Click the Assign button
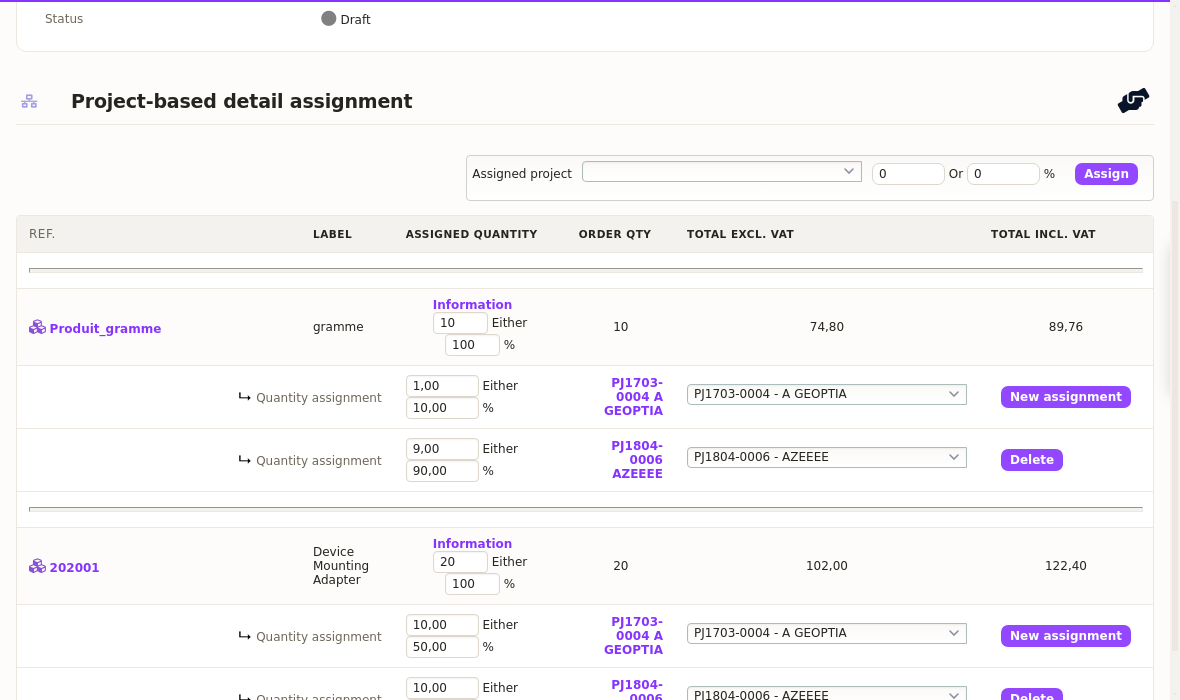This screenshot has height=700, width=1180. (x=1105, y=174)
